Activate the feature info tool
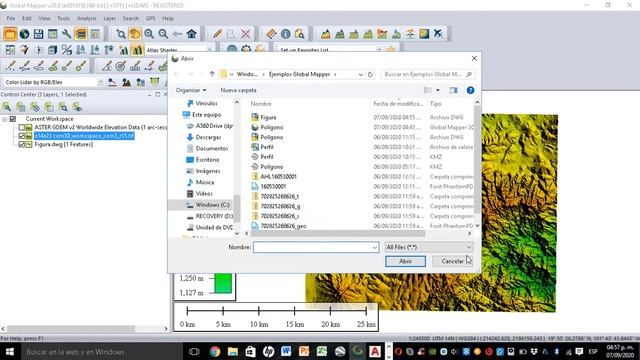The width and height of the screenshot is (640, 360). [x=285, y=33]
